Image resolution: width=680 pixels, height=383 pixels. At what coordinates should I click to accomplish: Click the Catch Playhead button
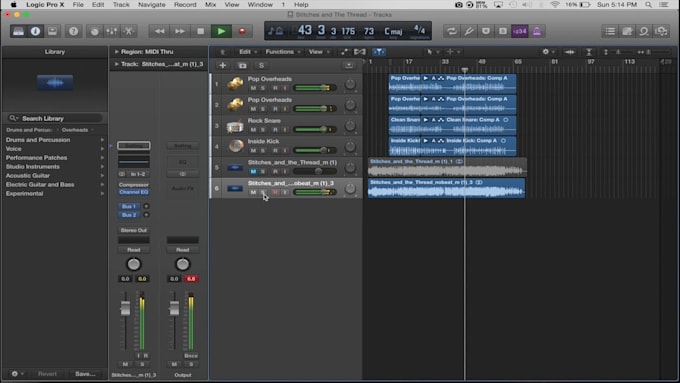pos(379,52)
